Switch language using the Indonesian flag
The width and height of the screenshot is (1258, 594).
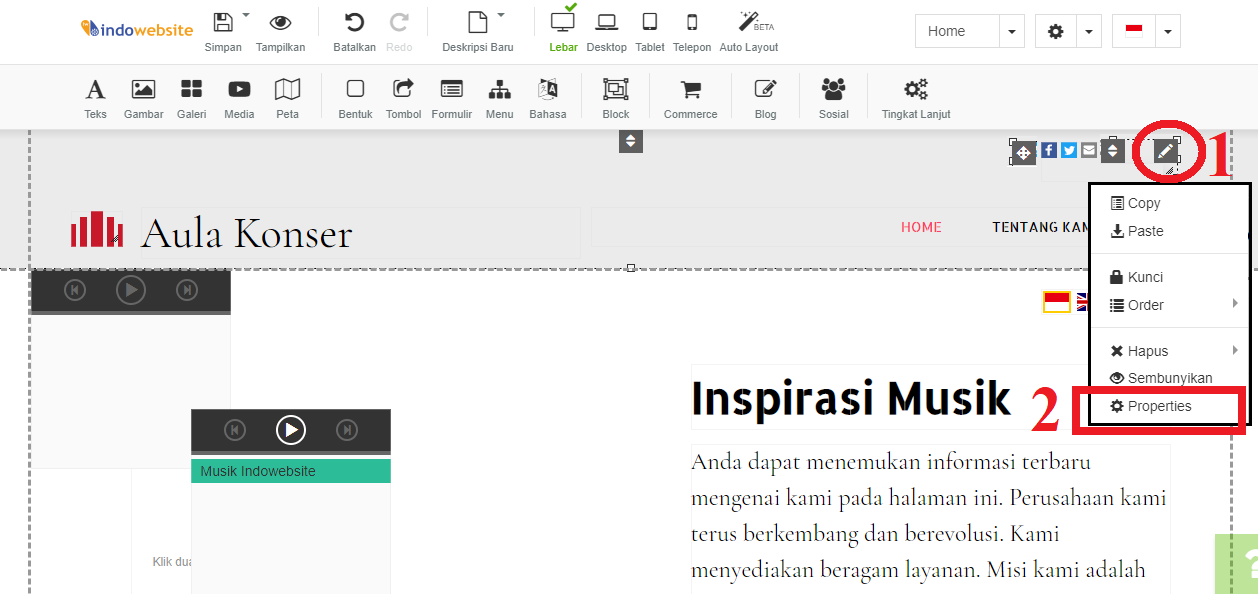[1133, 31]
